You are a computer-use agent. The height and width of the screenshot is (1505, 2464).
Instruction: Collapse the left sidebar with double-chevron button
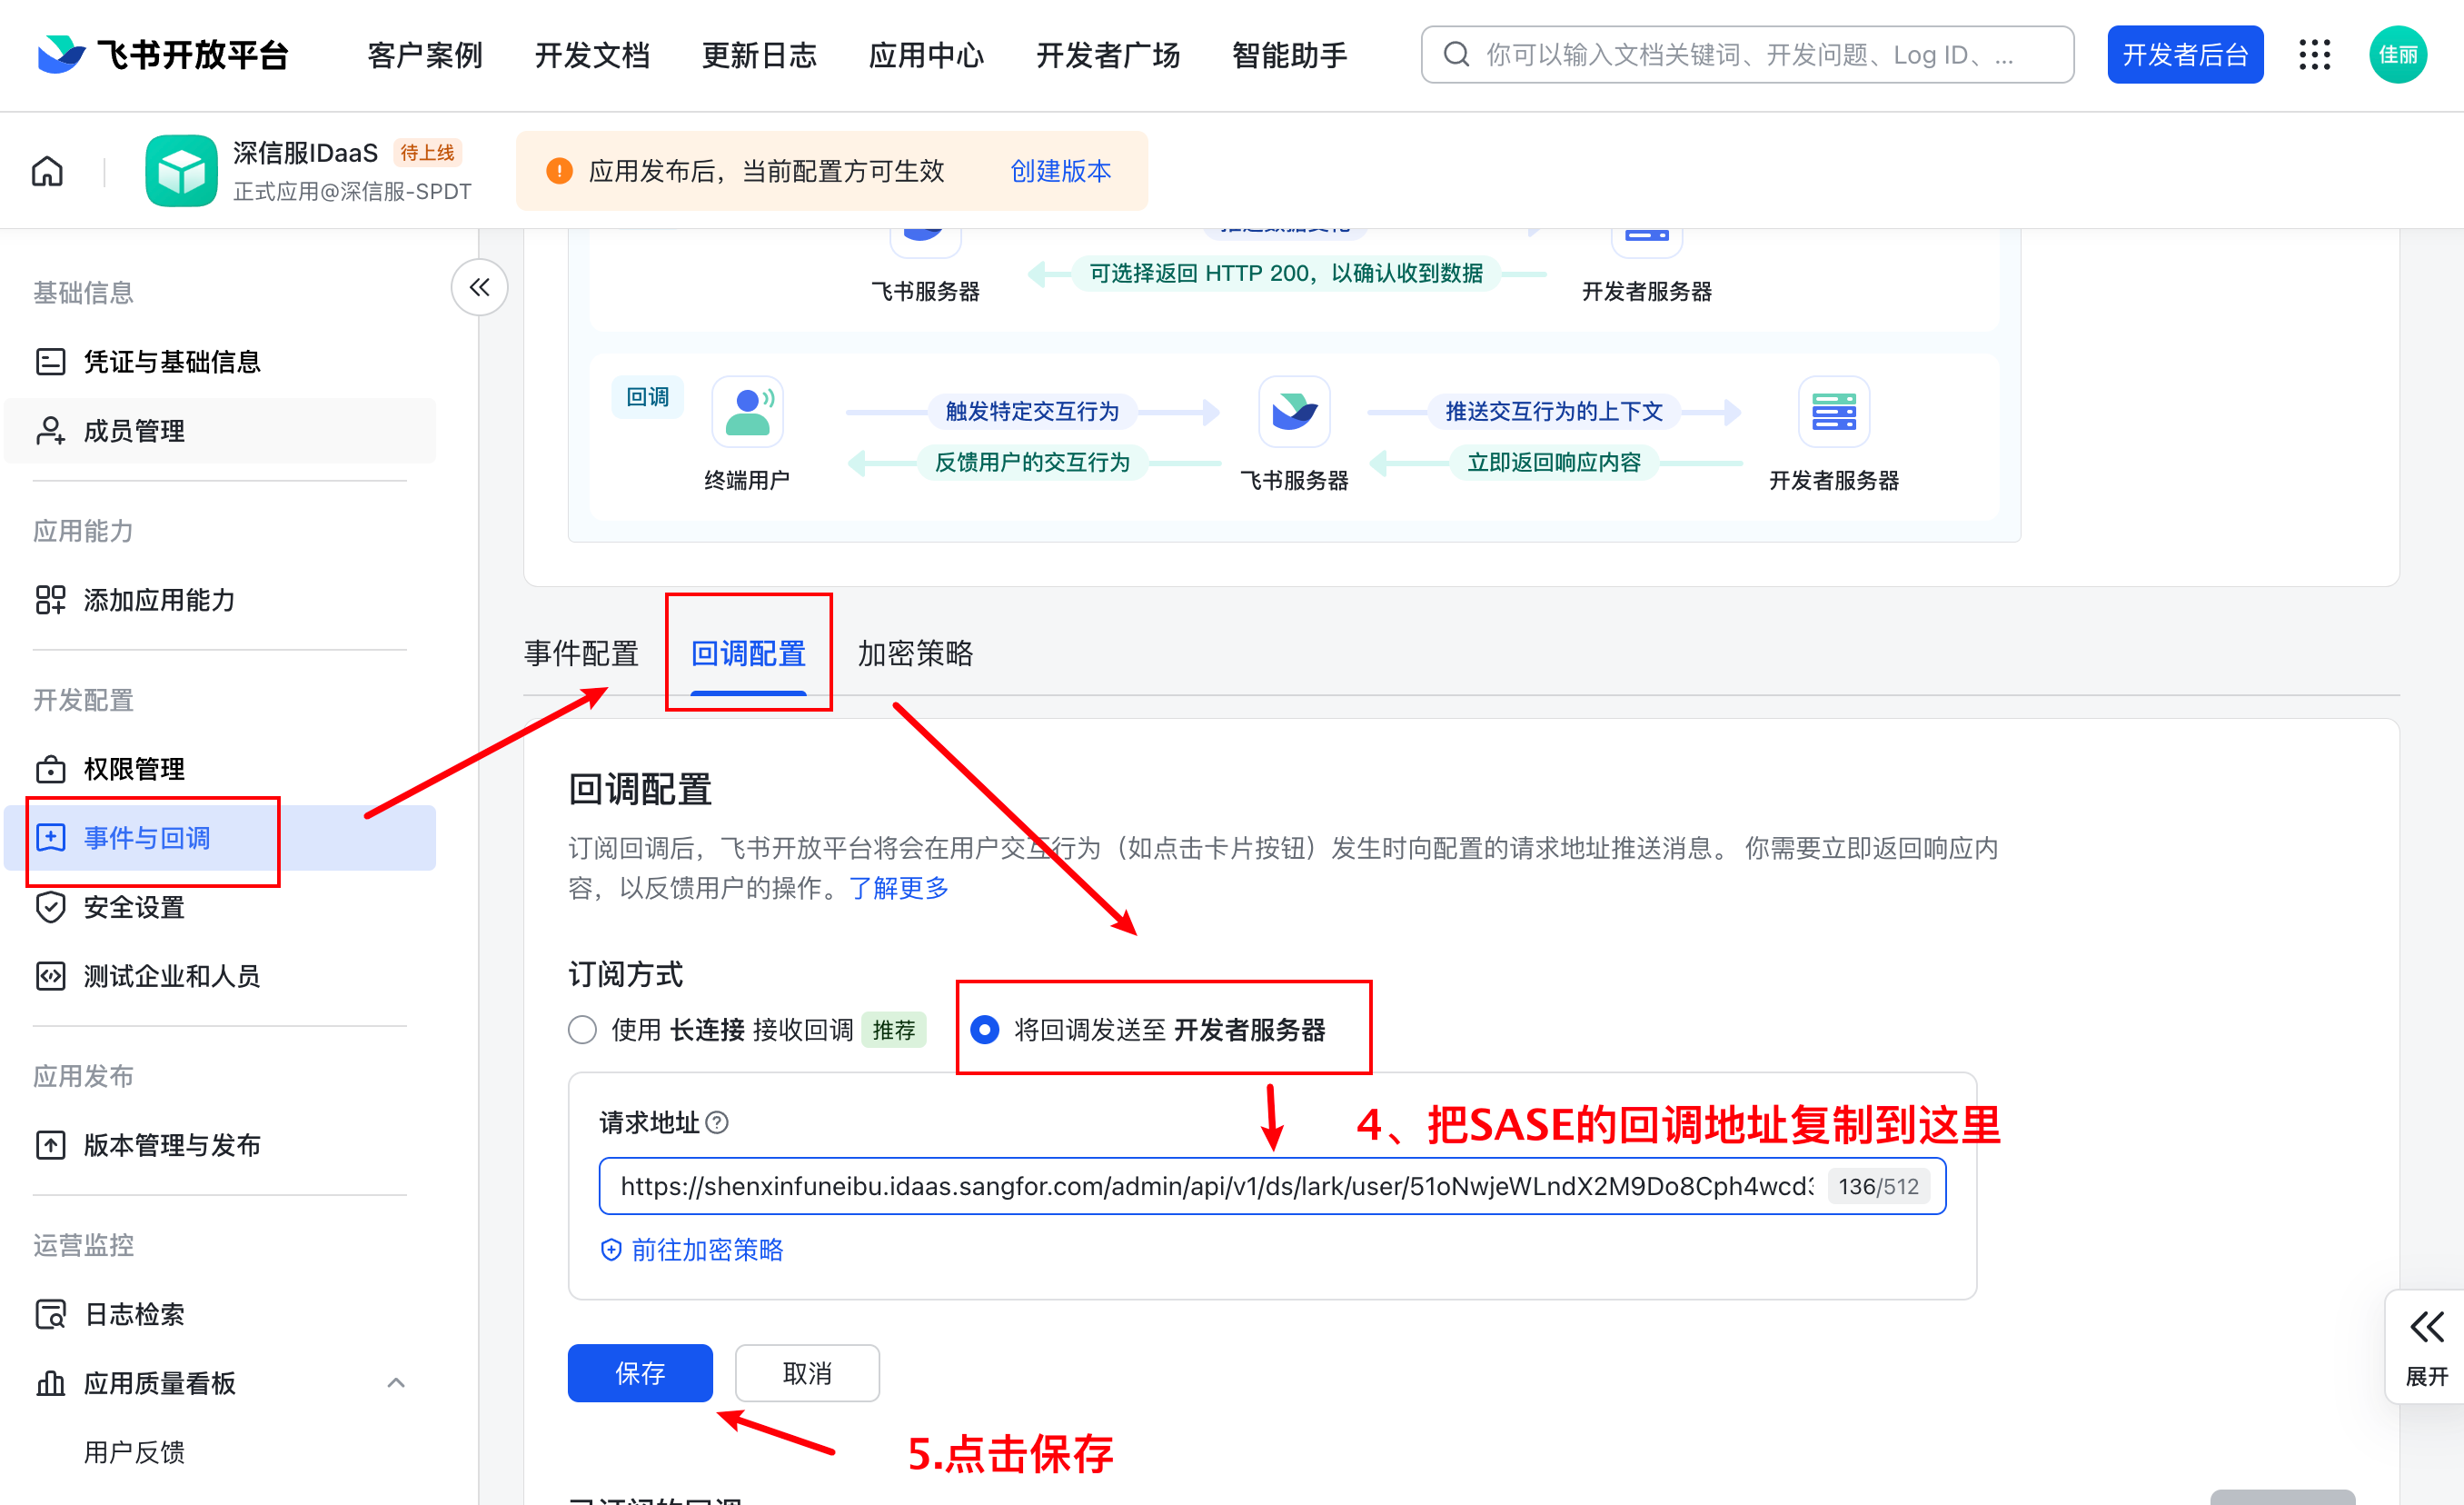click(x=479, y=288)
